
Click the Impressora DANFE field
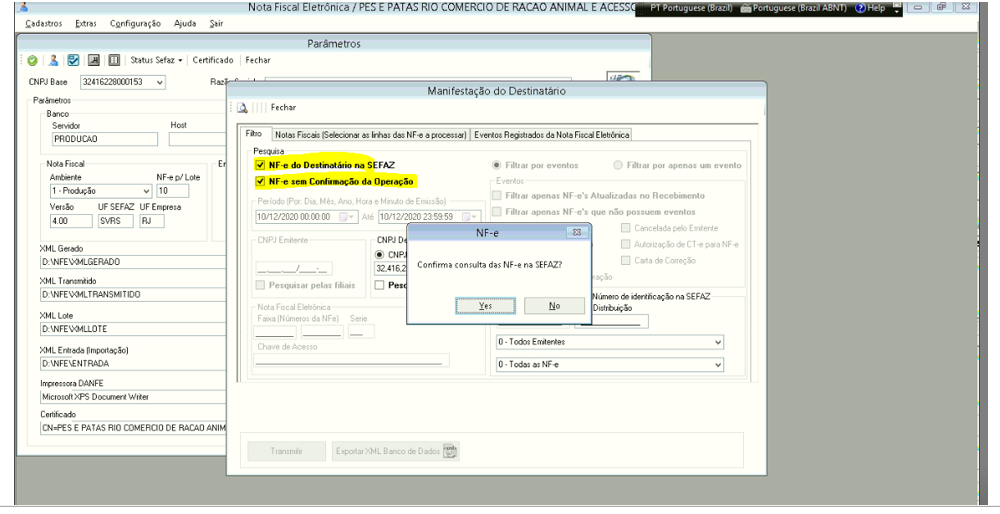[x=133, y=397]
